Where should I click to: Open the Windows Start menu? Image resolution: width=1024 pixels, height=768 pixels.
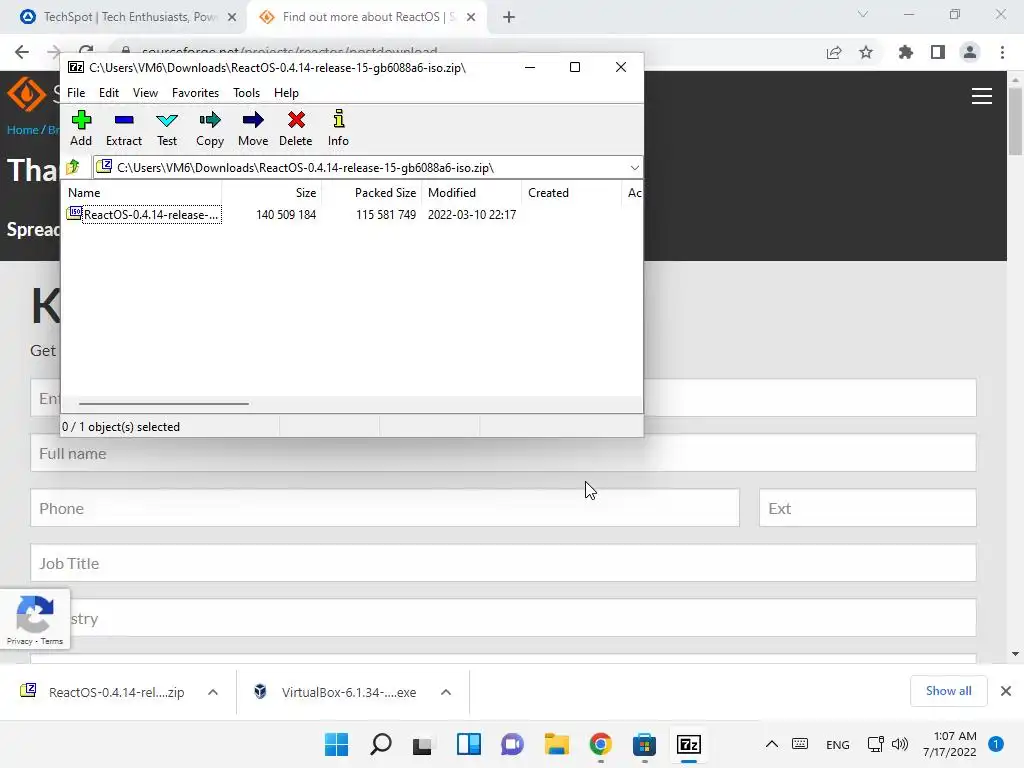pyautogui.click(x=336, y=744)
